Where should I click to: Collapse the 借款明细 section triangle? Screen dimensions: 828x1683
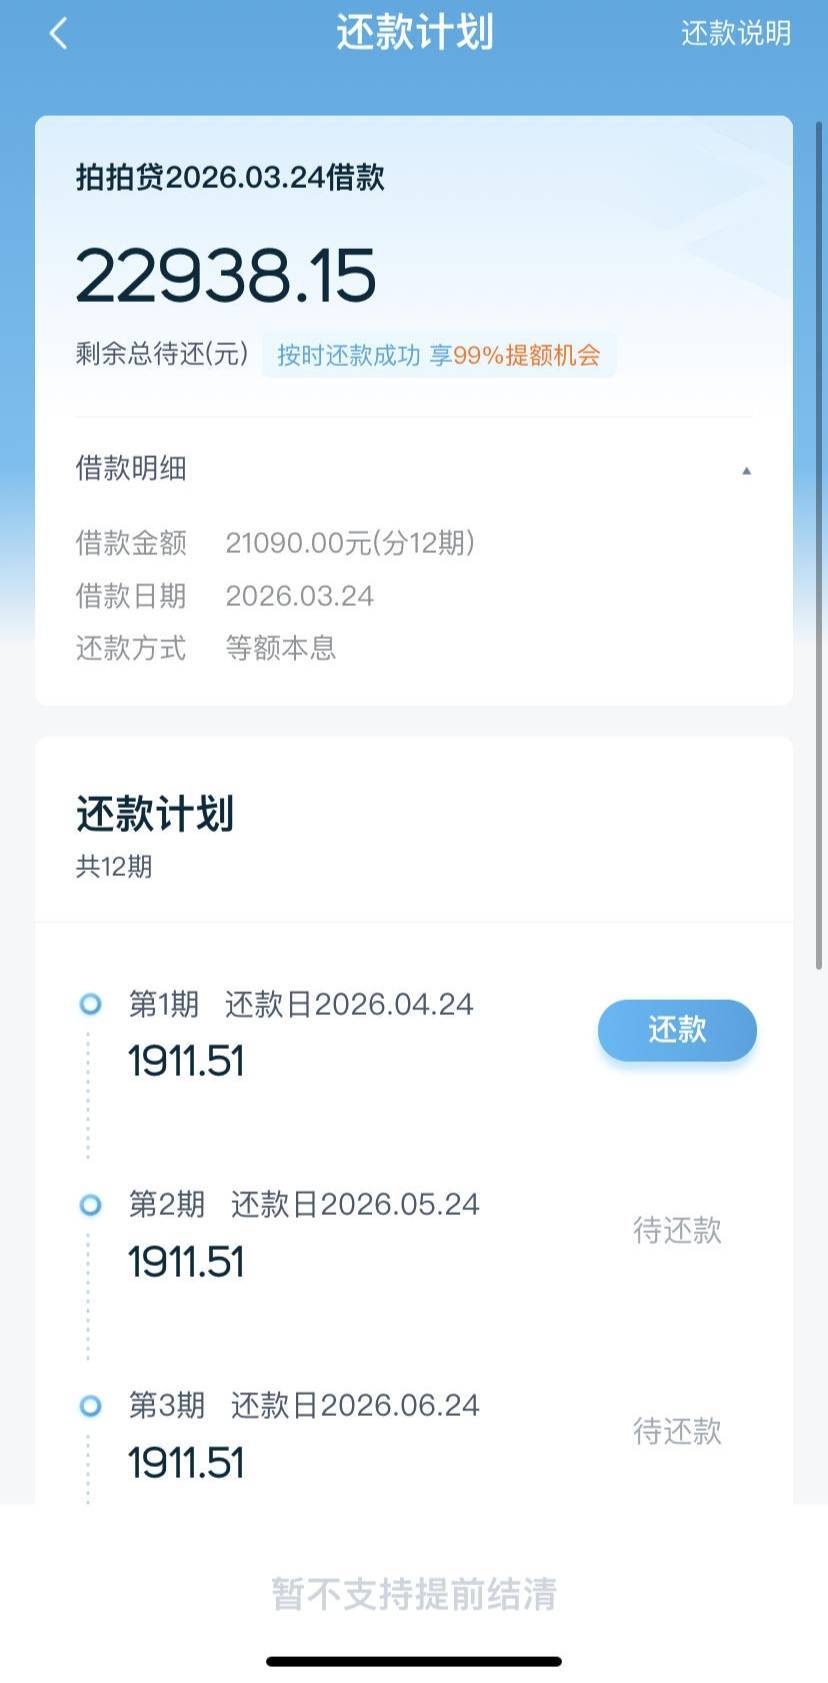(x=746, y=470)
